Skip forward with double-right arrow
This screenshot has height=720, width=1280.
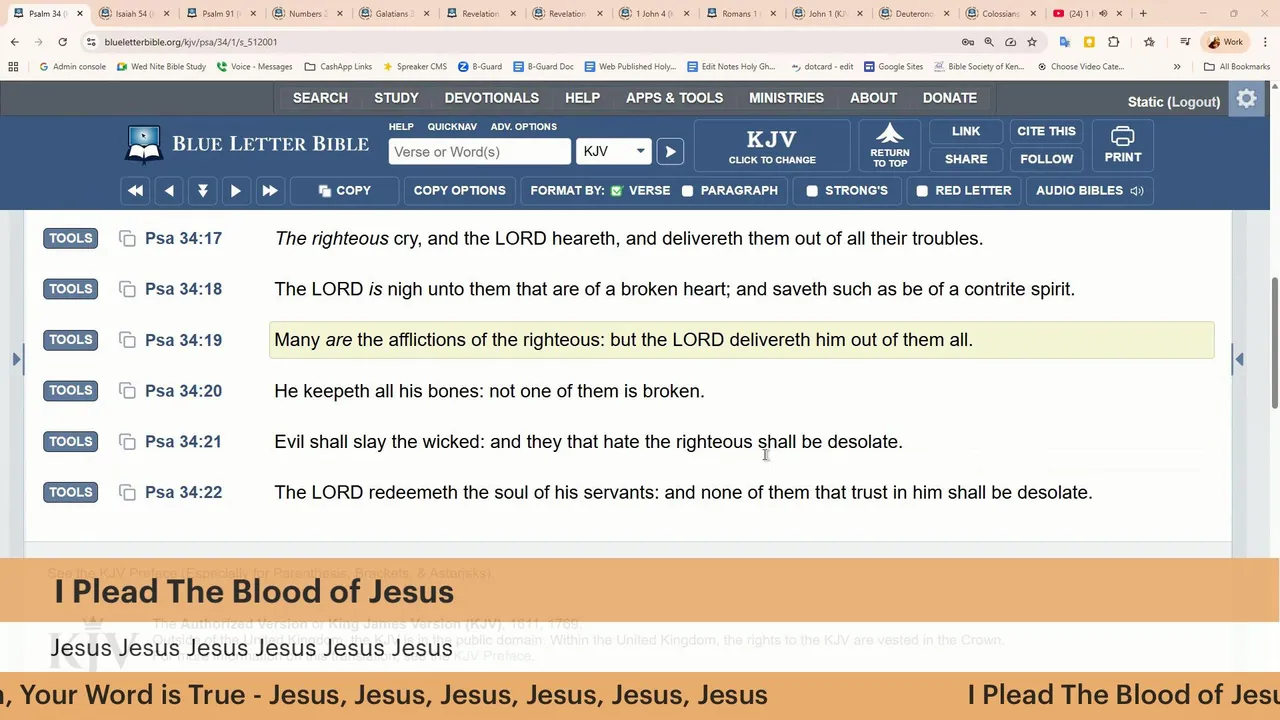[x=269, y=190]
